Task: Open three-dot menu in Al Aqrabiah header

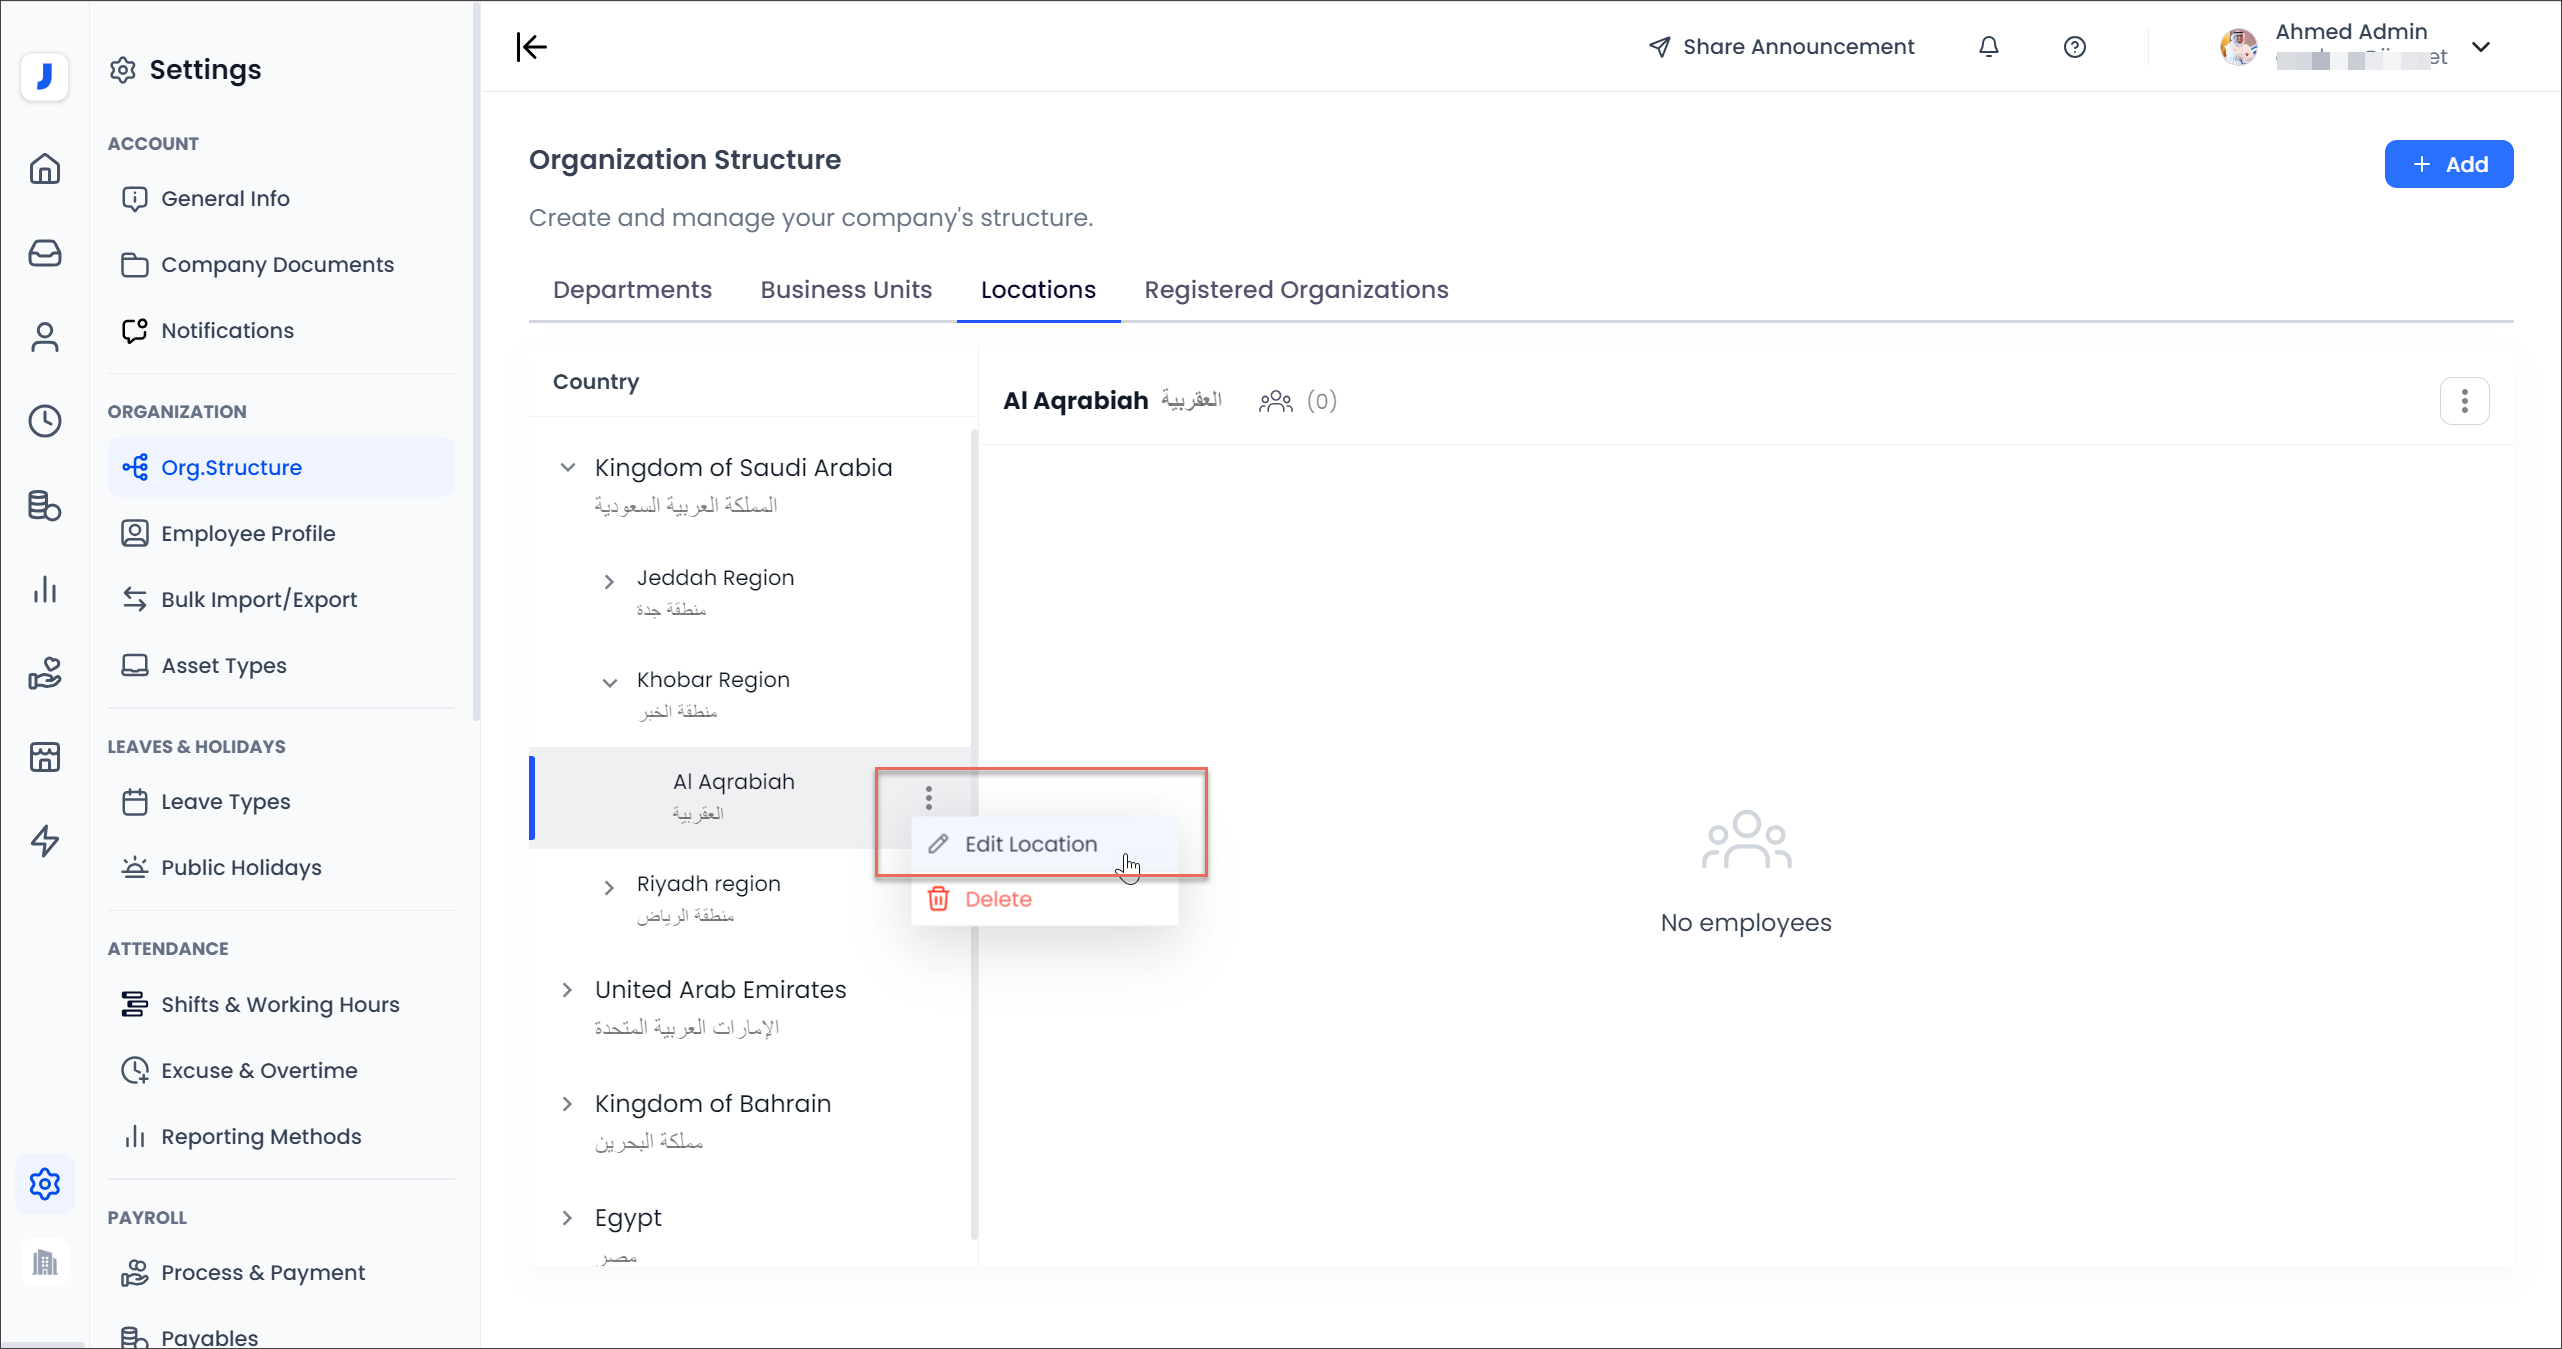Action: coord(2464,401)
